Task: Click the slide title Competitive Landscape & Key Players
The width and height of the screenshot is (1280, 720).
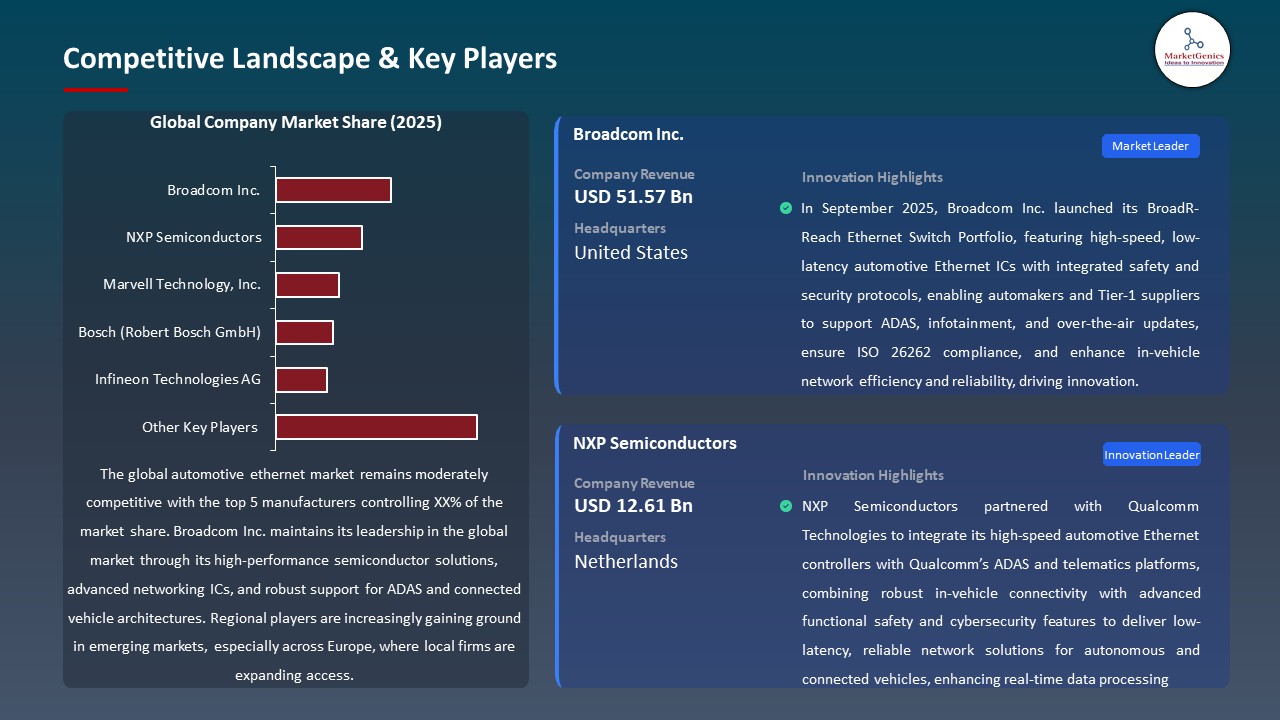Action: (x=310, y=58)
